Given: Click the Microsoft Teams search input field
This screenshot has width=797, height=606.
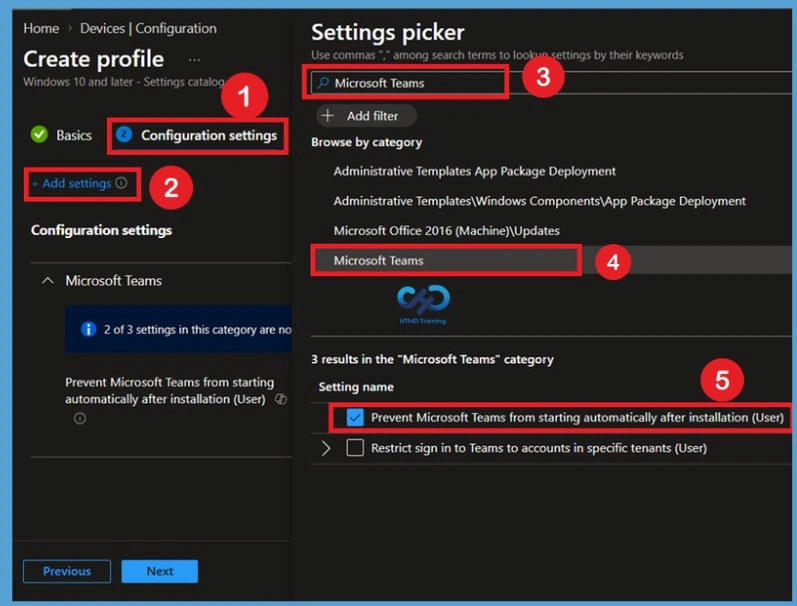Looking at the screenshot, I should pyautogui.click(x=551, y=82).
